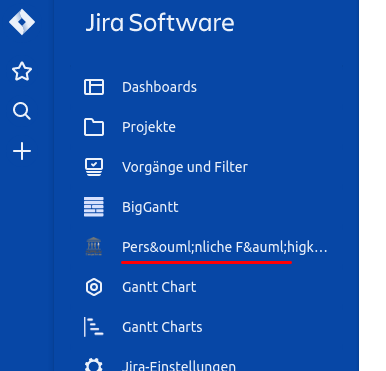The width and height of the screenshot is (386, 371).
Task: Select Gantt Chart menu entry
Action: pos(159,287)
